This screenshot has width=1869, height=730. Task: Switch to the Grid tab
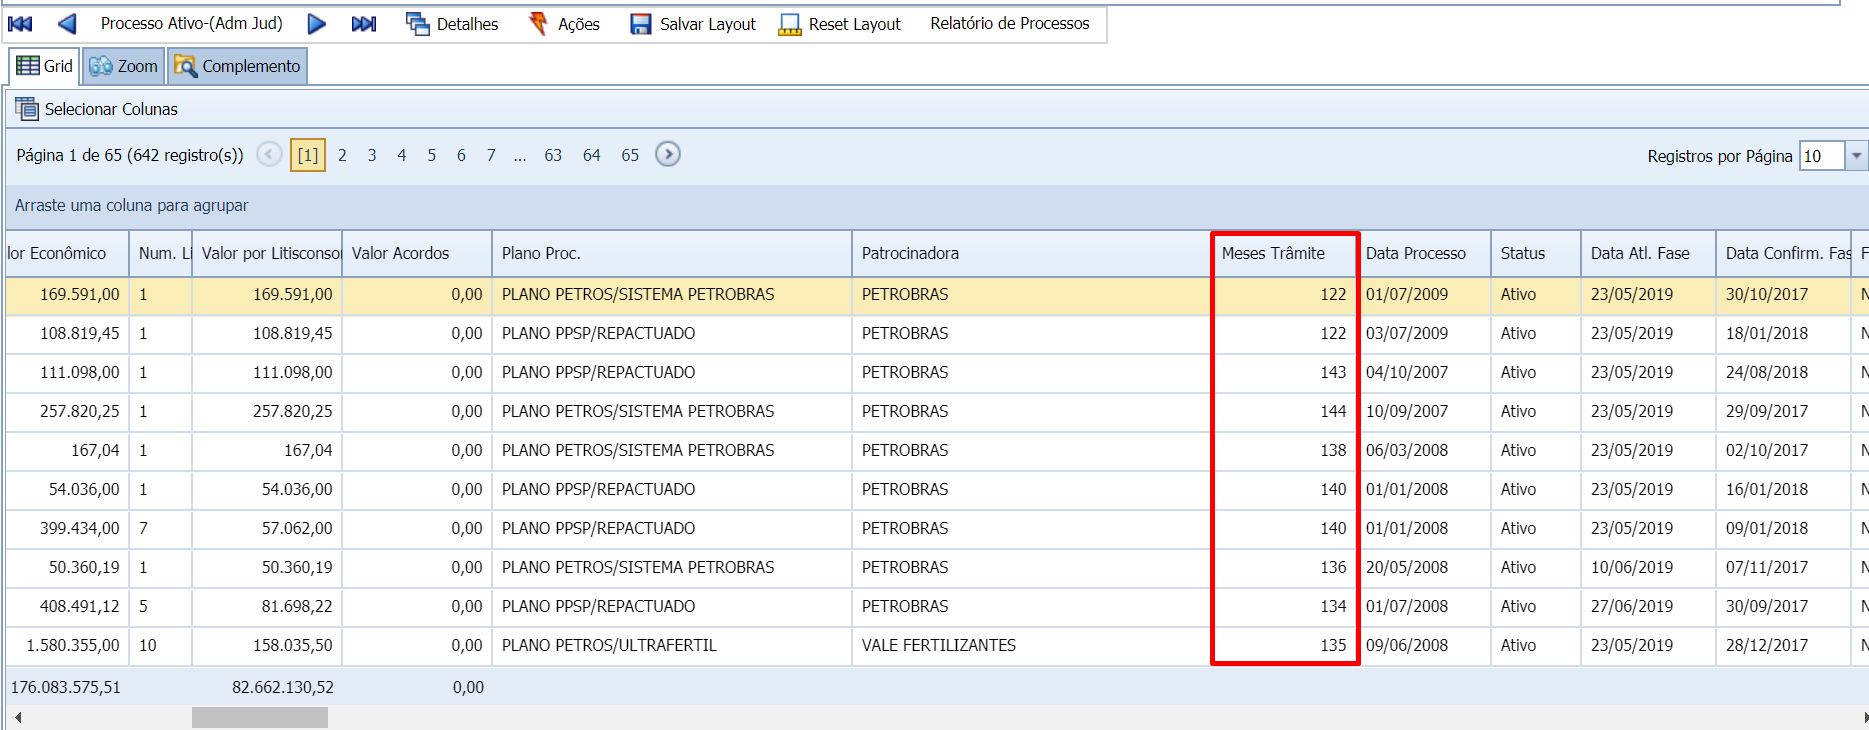point(45,66)
